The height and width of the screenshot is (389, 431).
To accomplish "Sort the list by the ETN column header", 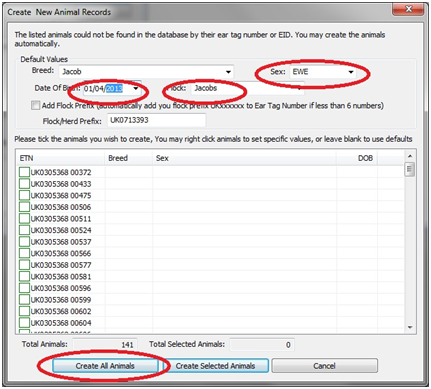I will (x=61, y=158).
